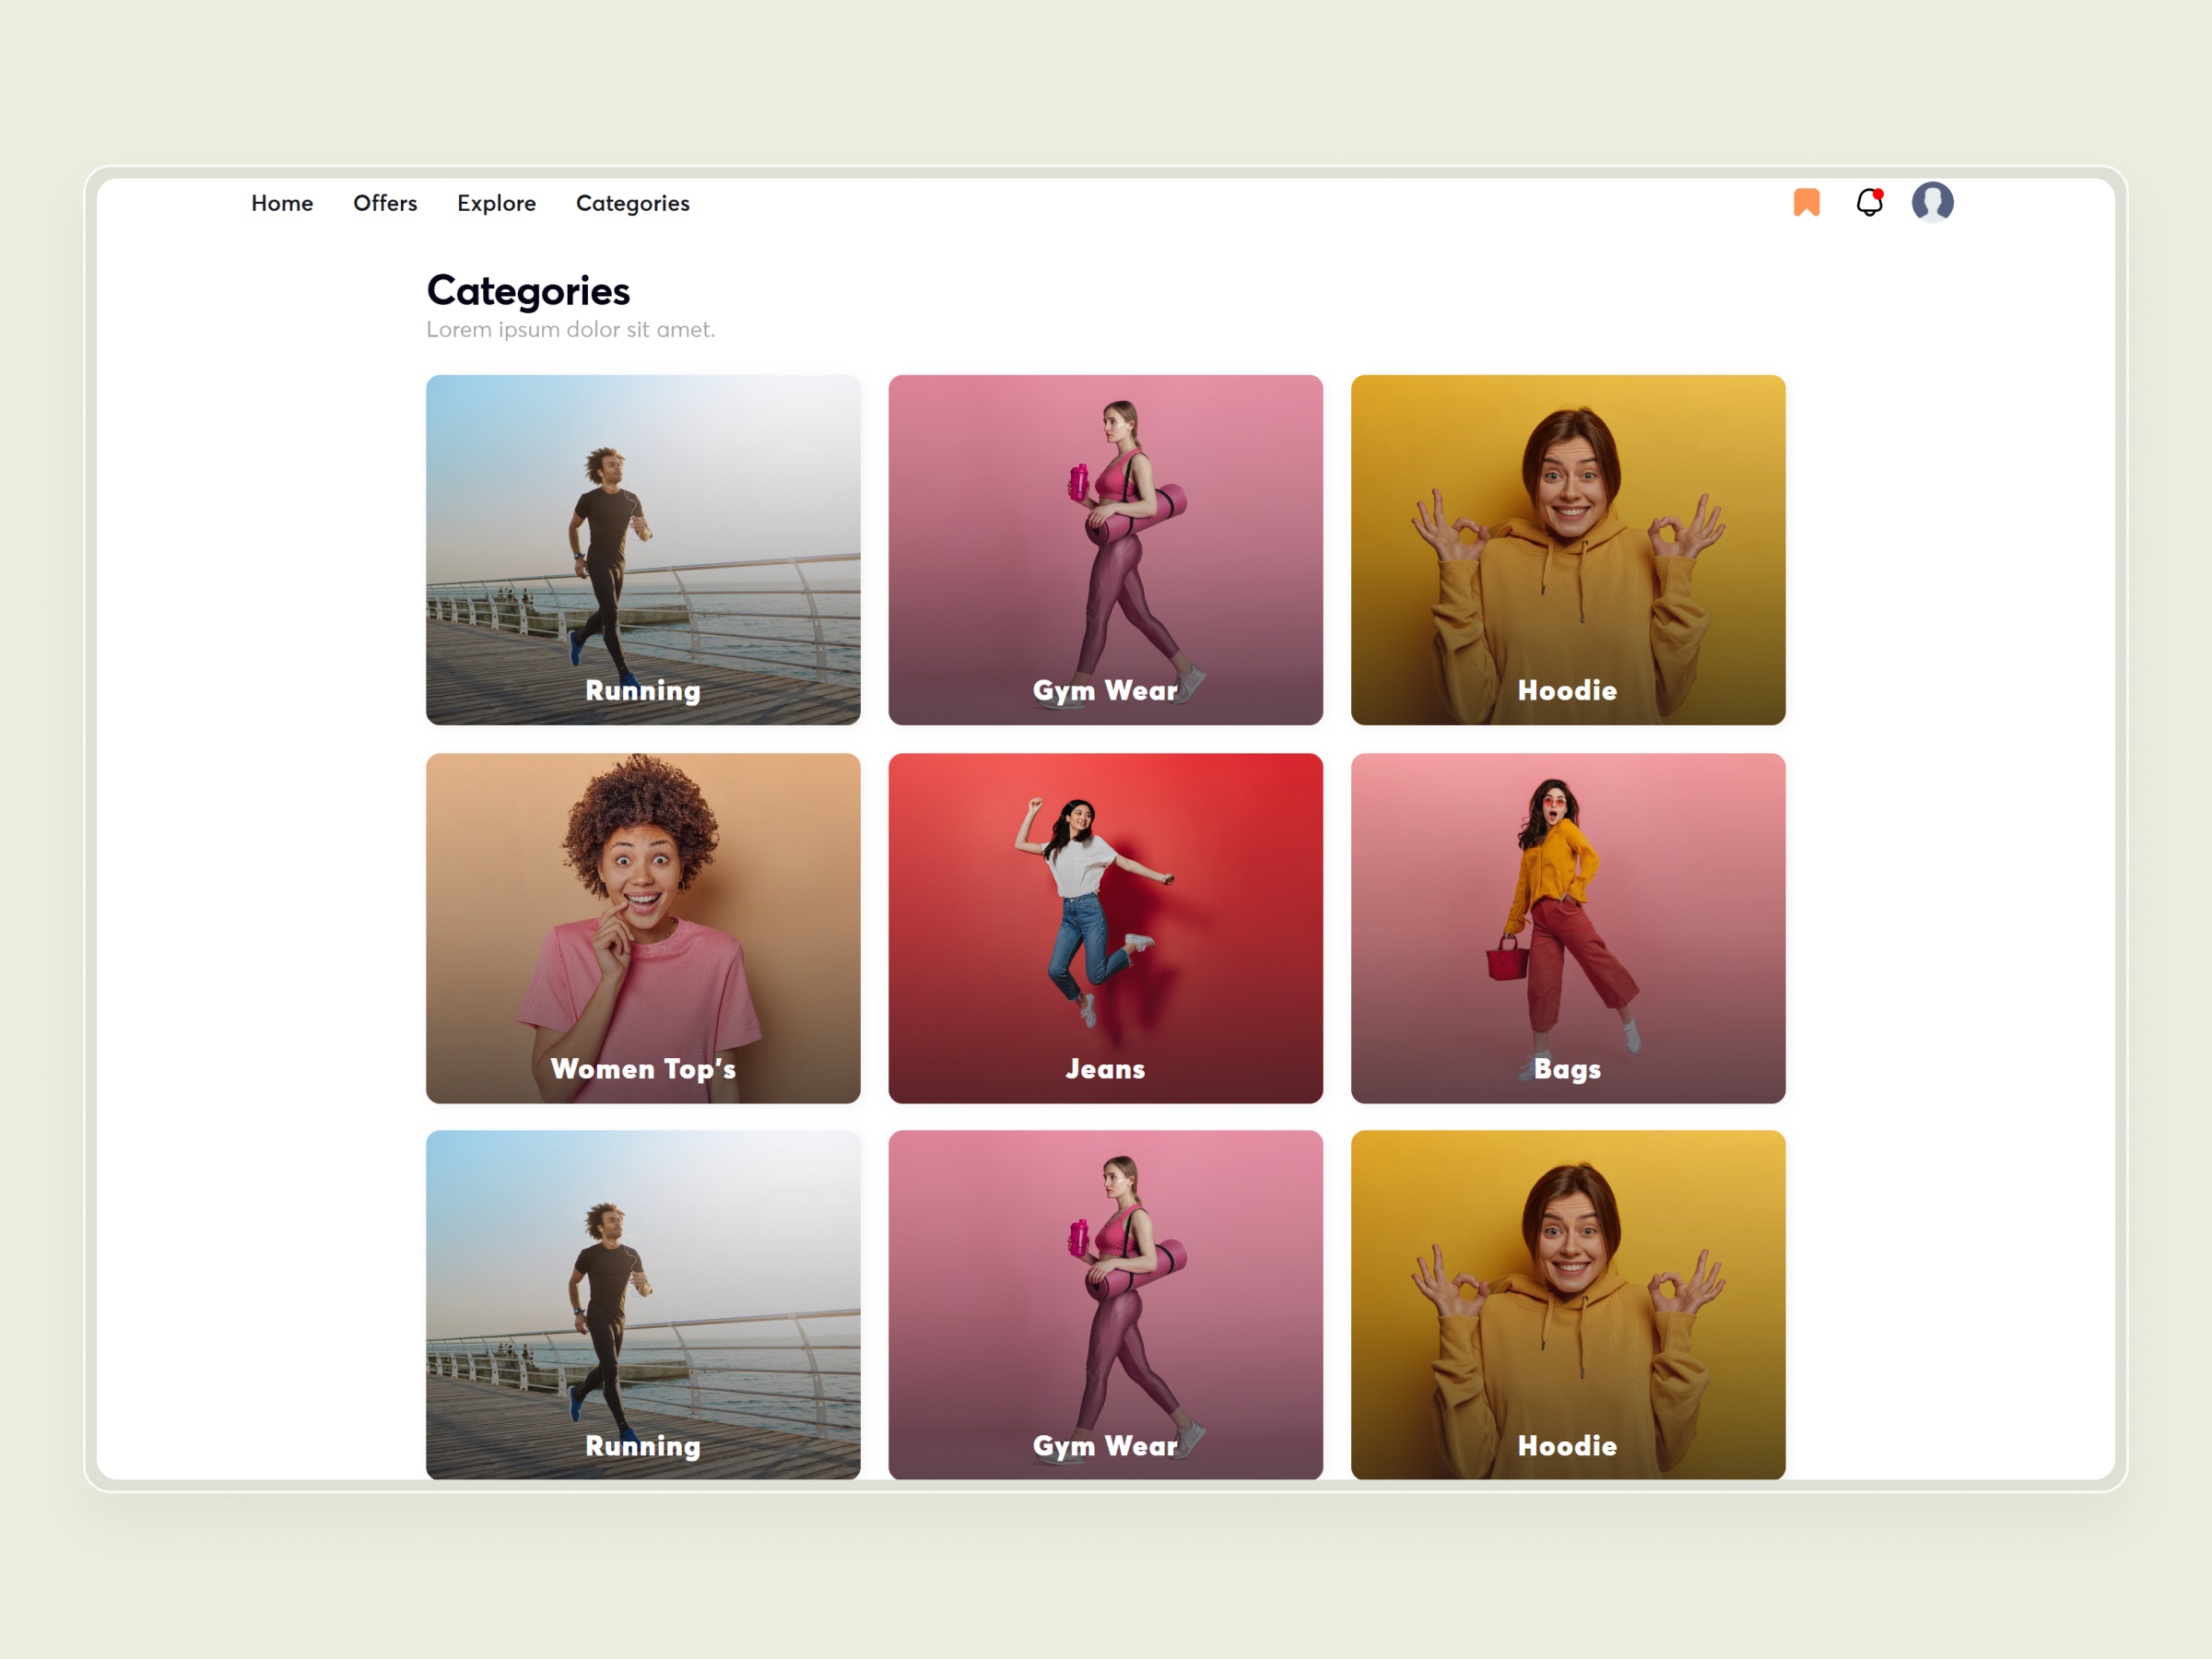
Task: Open the Explore page
Action: point(496,203)
